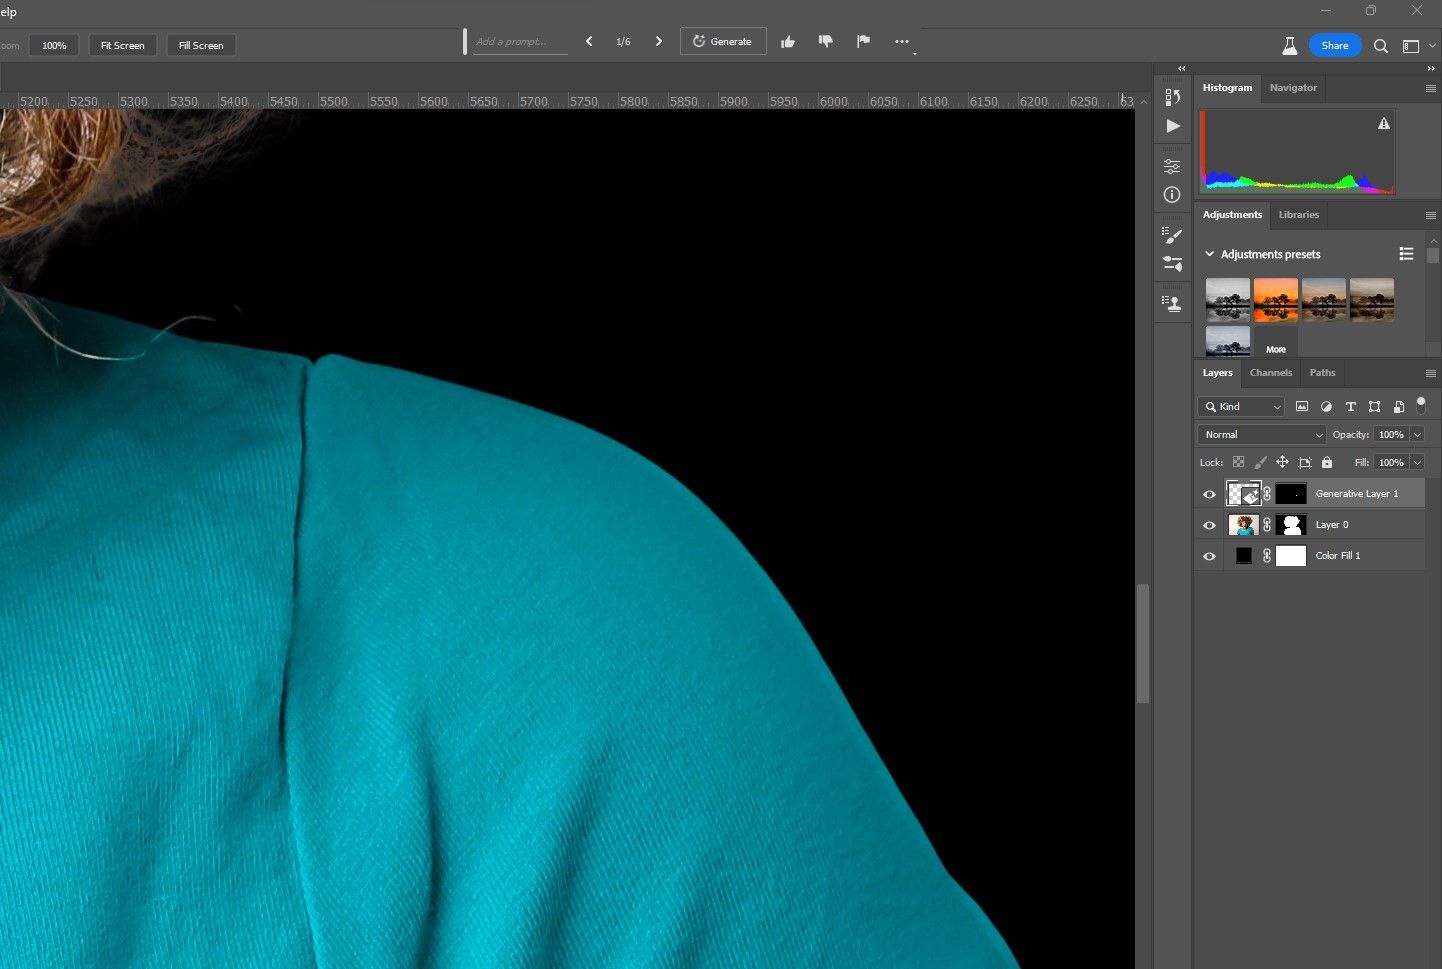Collapse the Adjustments presets section

[x=1209, y=254]
